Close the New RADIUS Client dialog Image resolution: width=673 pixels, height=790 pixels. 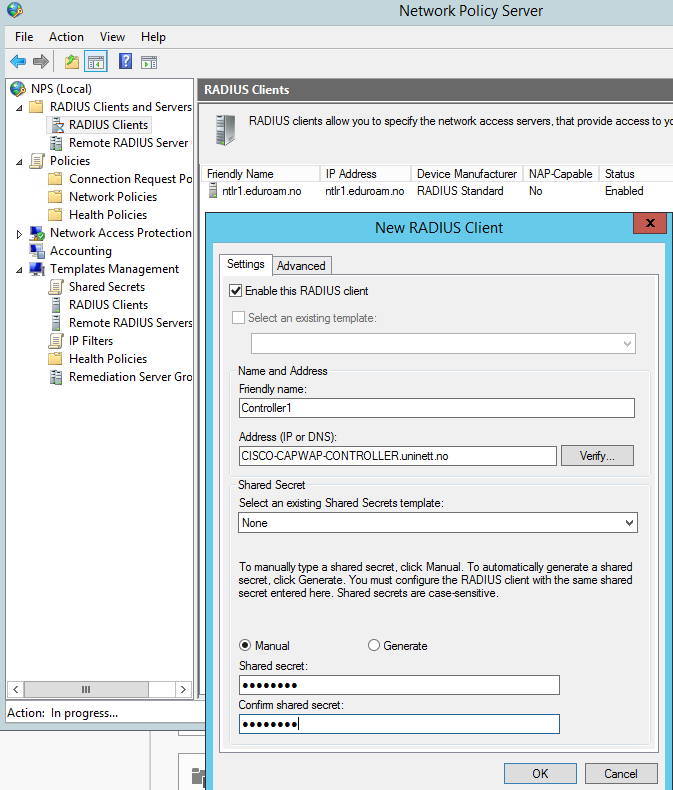[x=650, y=223]
